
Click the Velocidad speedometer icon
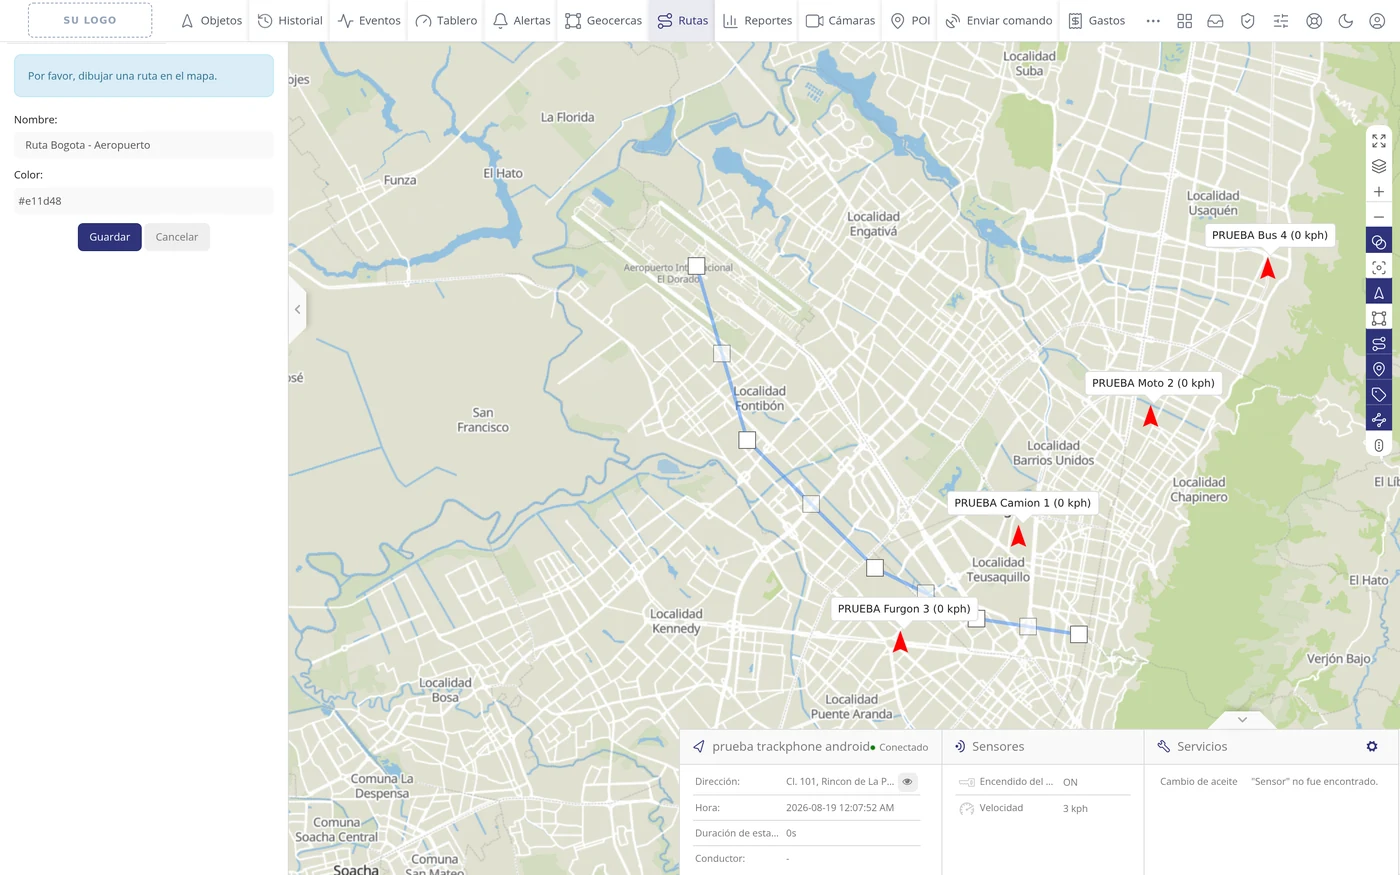pyautogui.click(x=966, y=808)
